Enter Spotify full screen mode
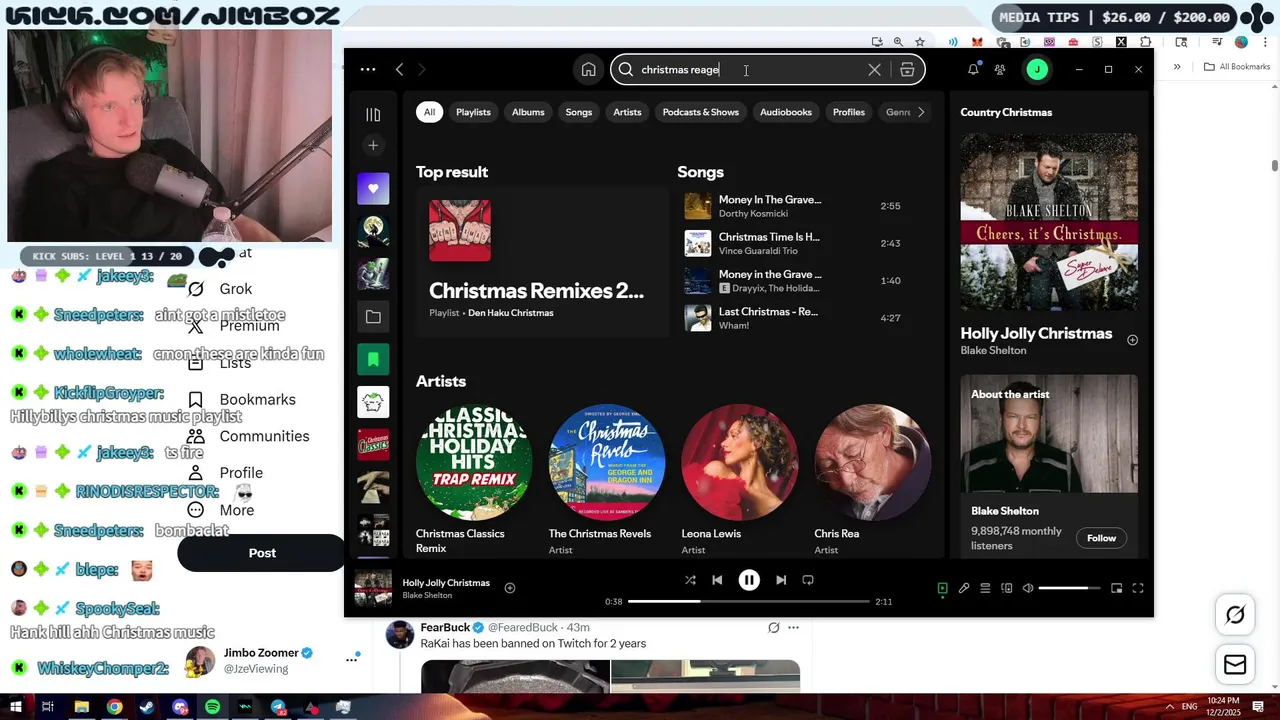 tap(1138, 588)
